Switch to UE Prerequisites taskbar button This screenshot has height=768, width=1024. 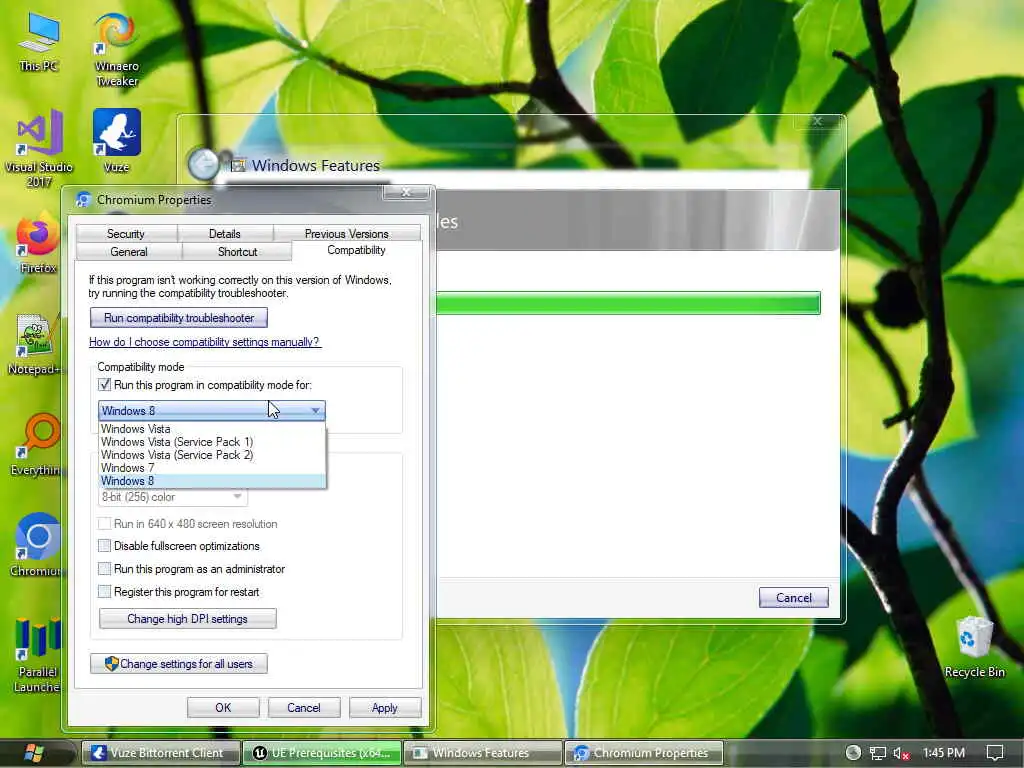322,753
